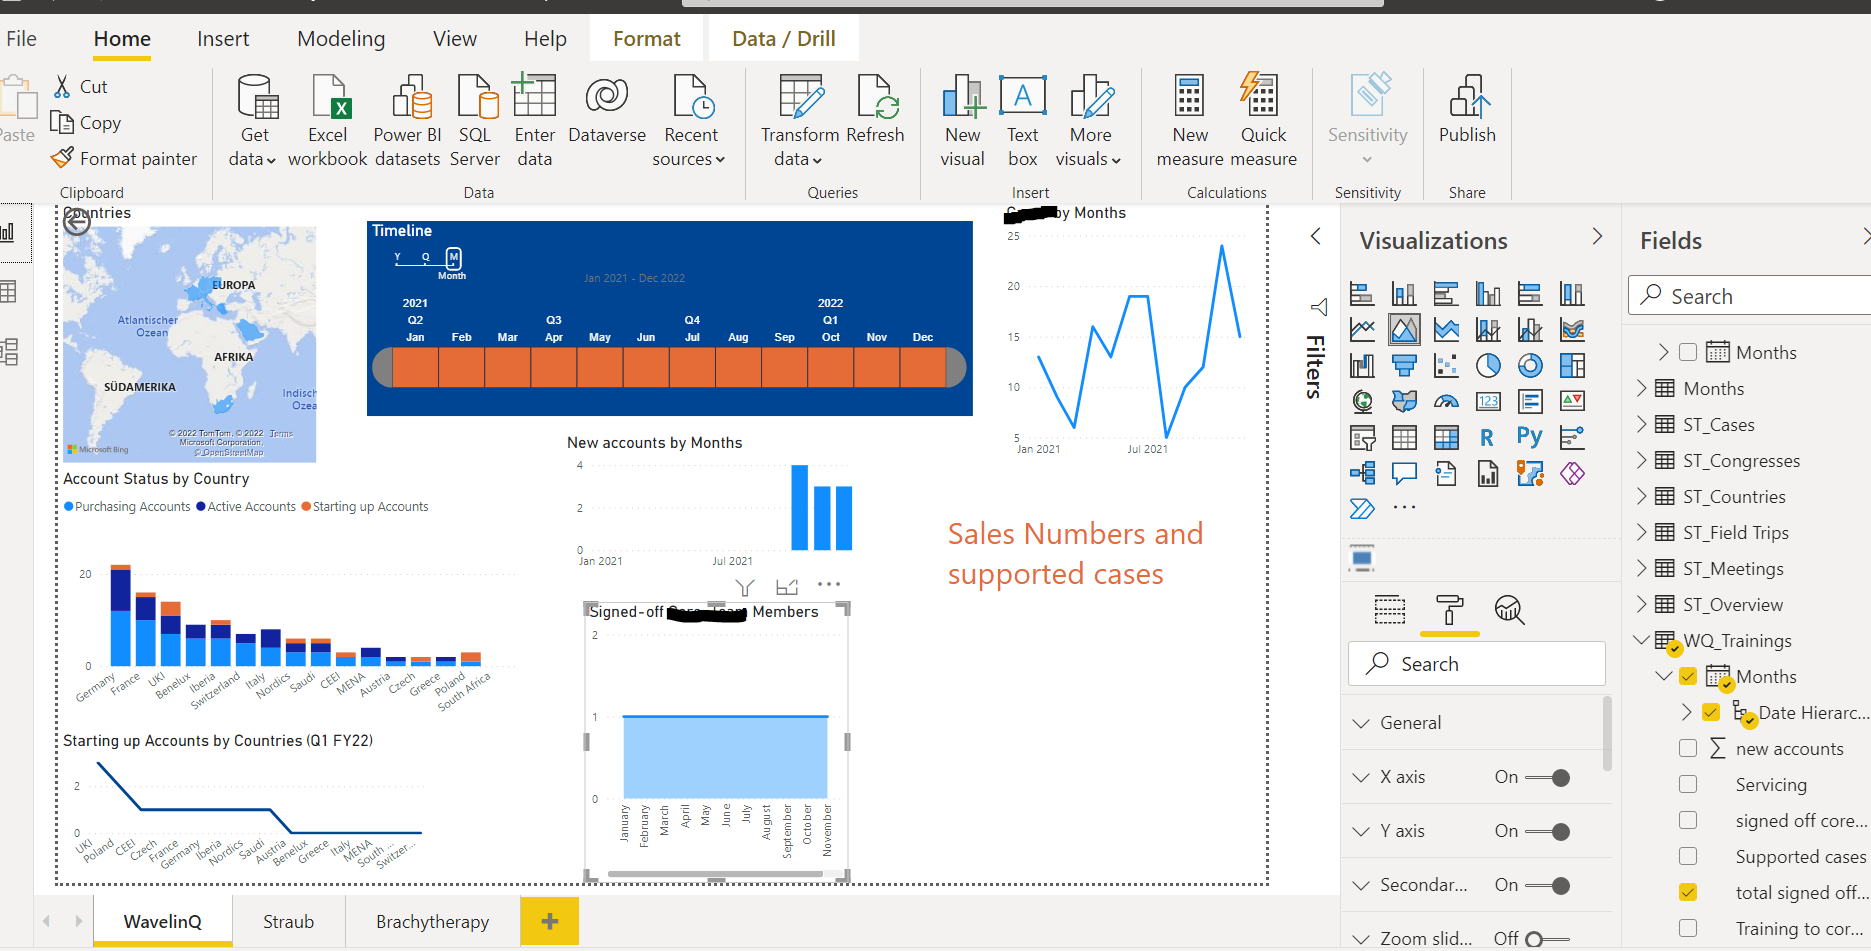Toggle Y axis switch
The image size is (1871, 951).
(x=1547, y=831)
